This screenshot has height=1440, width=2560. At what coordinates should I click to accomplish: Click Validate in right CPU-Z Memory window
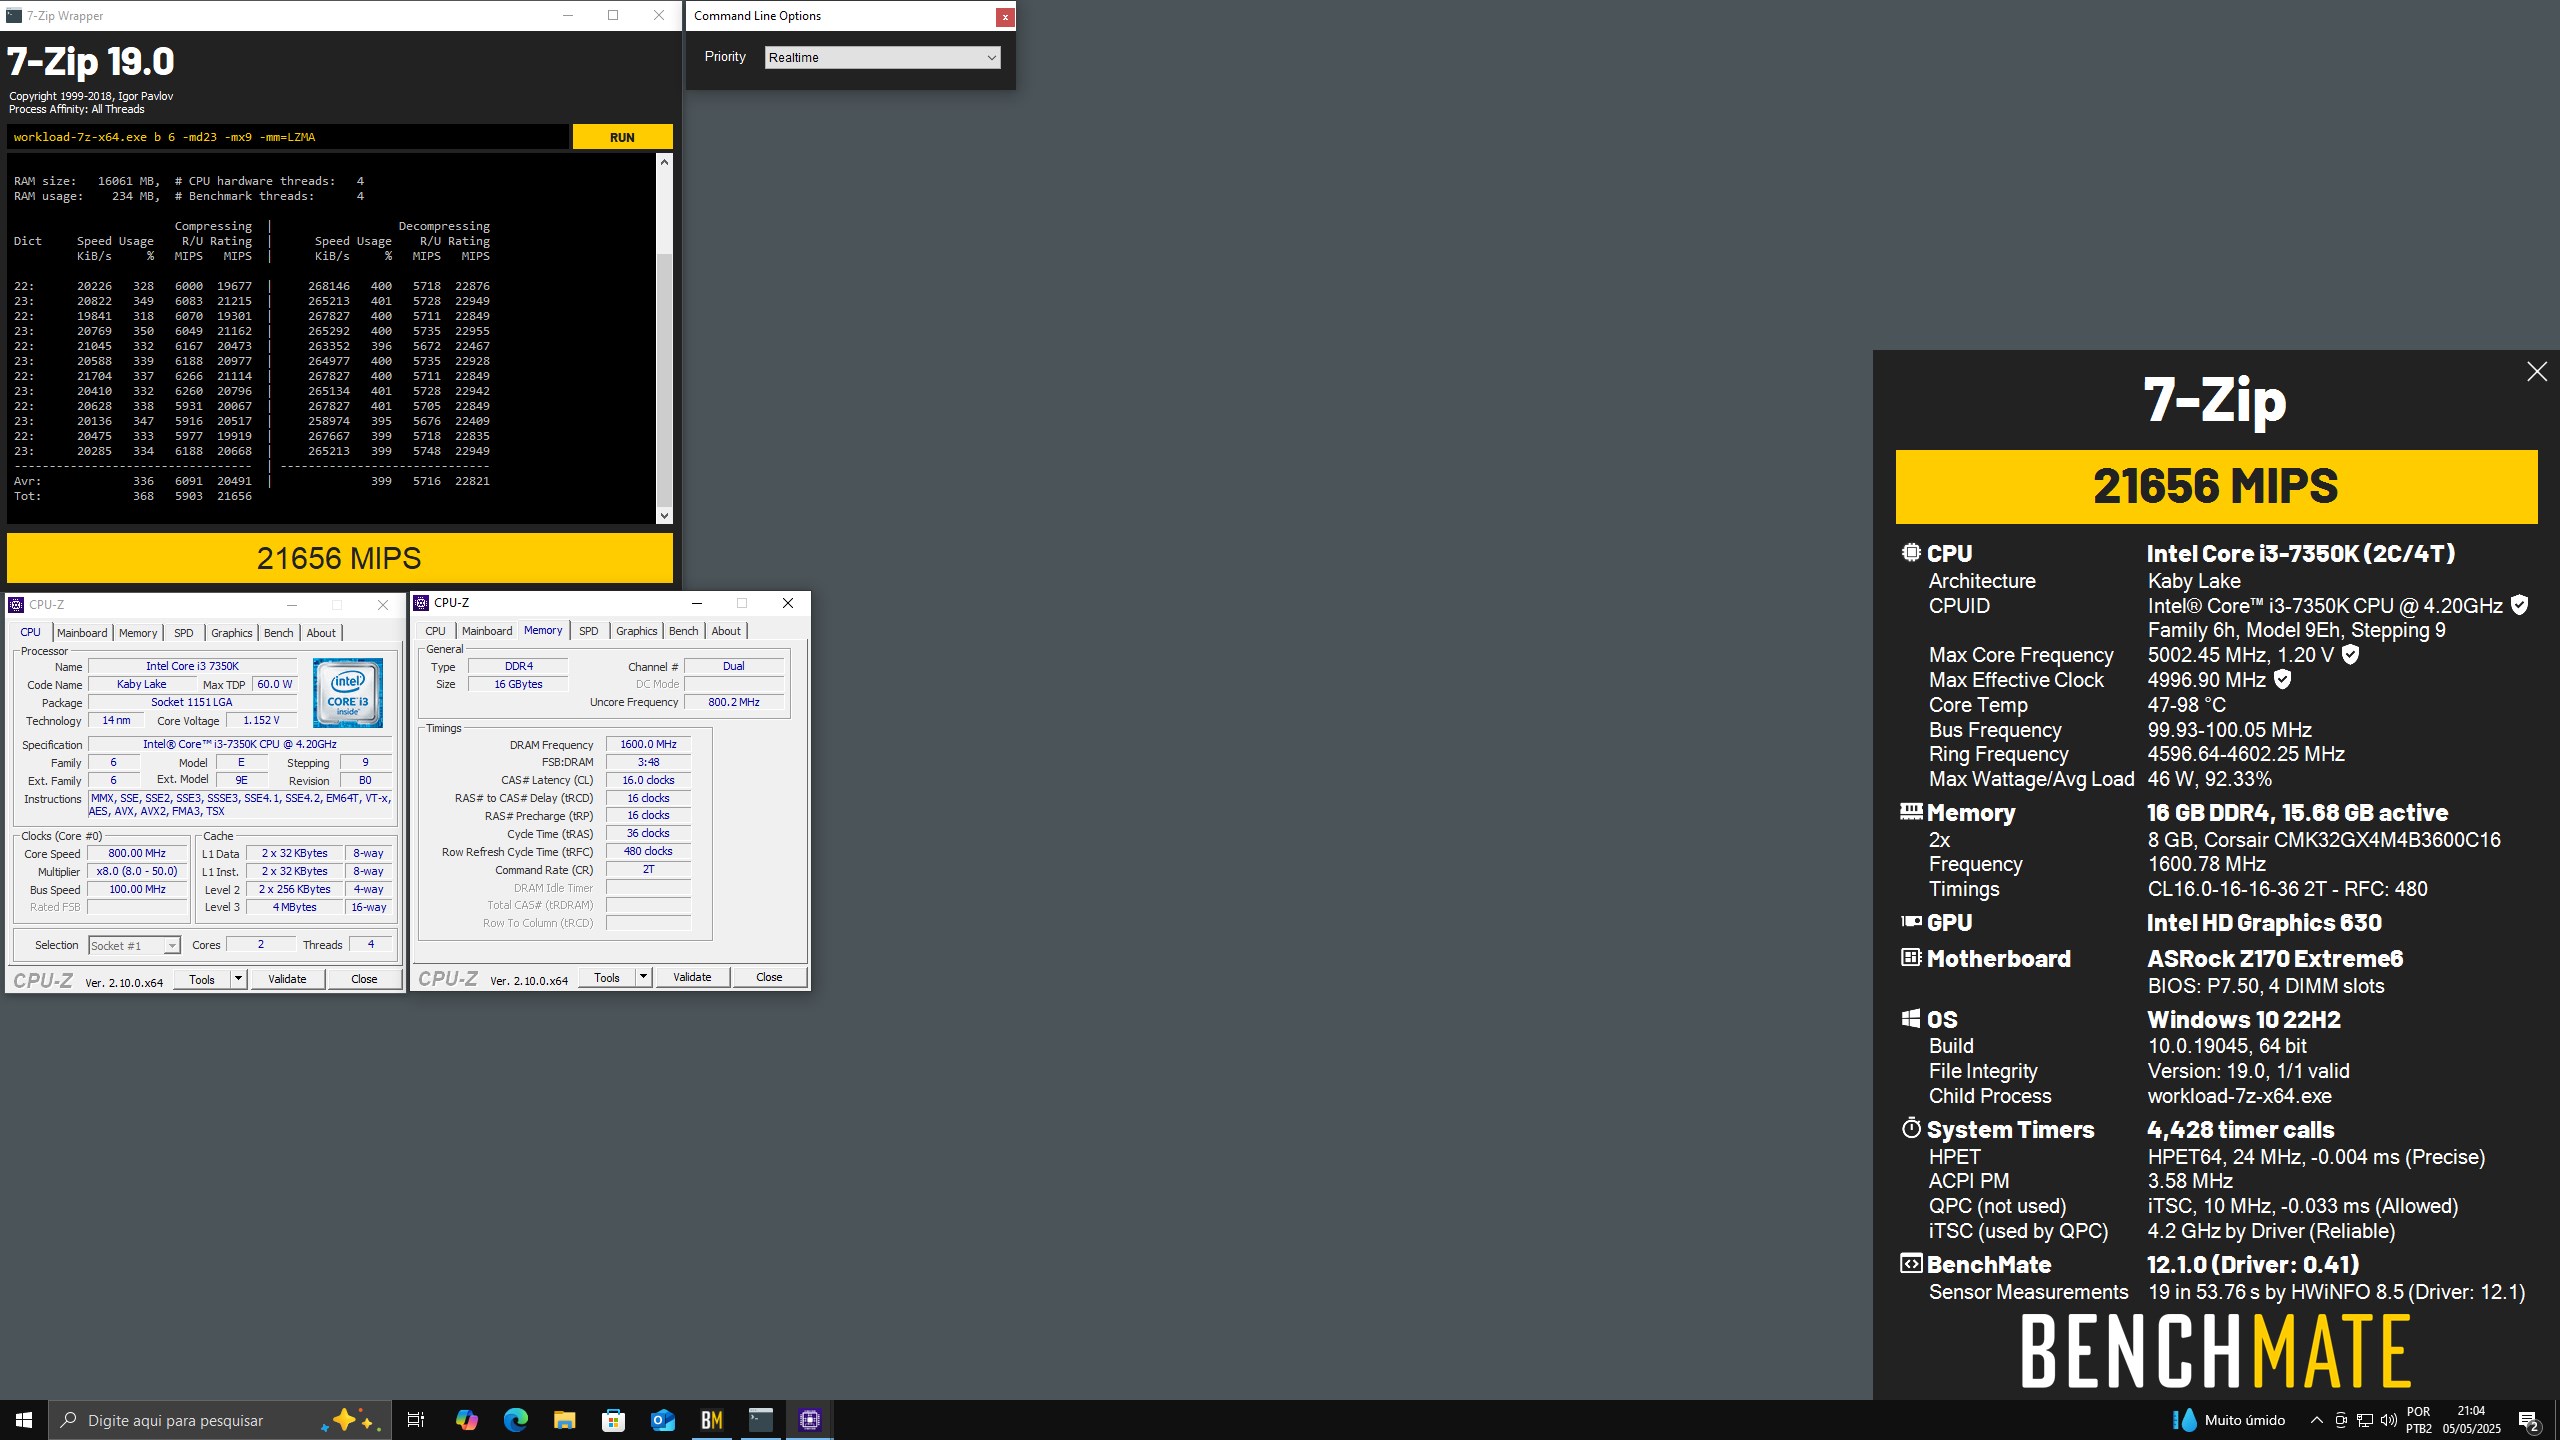pos(692,978)
